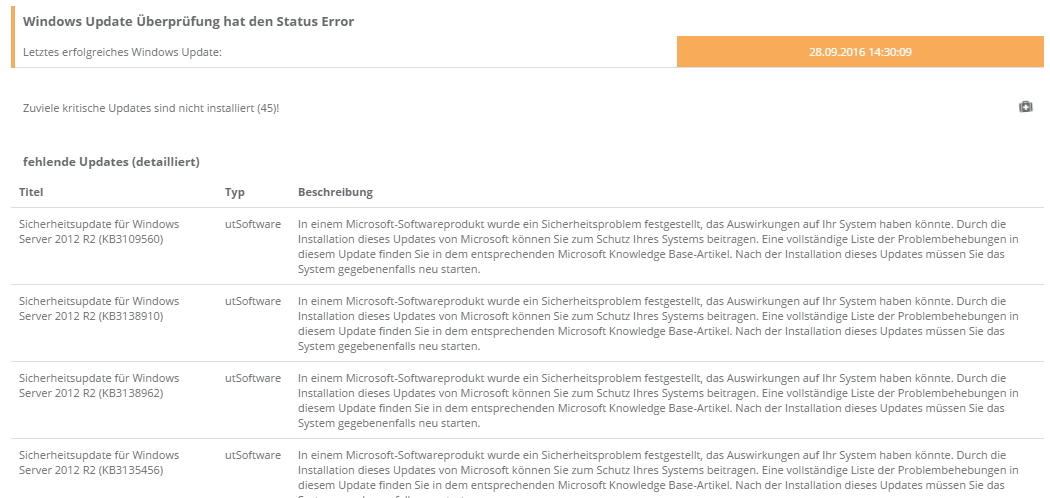The image size is (1050, 498).
Task: Sort by the Typ column header
Action: tap(235, 192)
